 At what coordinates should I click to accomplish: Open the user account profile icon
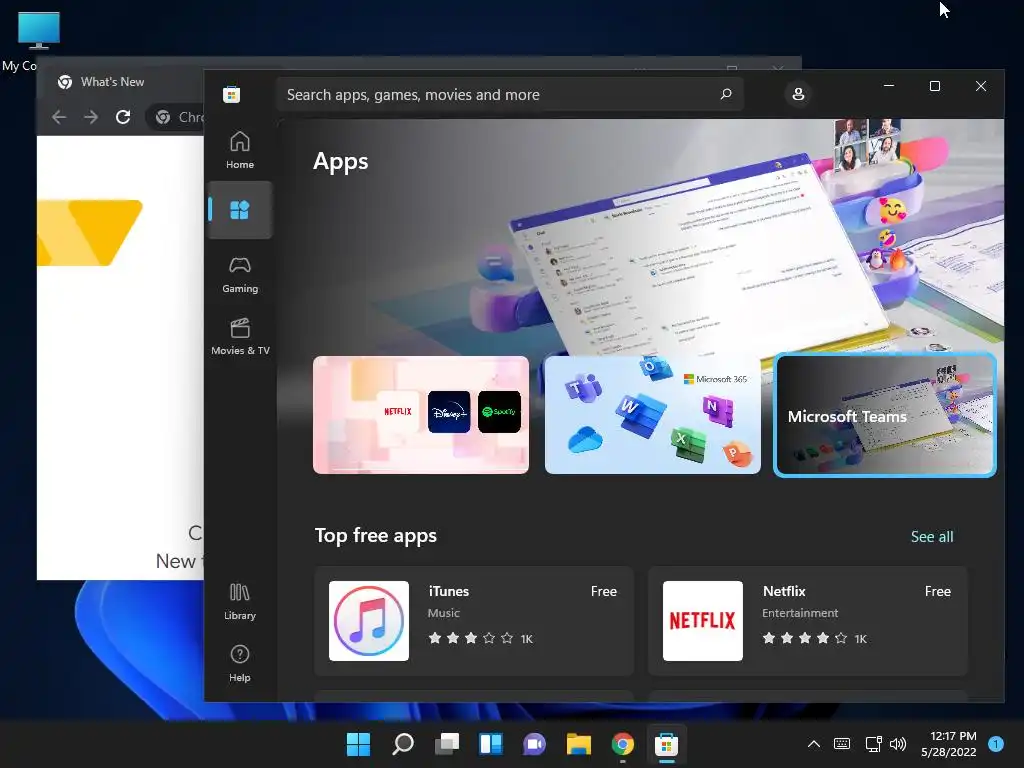[x=798, y=94]
